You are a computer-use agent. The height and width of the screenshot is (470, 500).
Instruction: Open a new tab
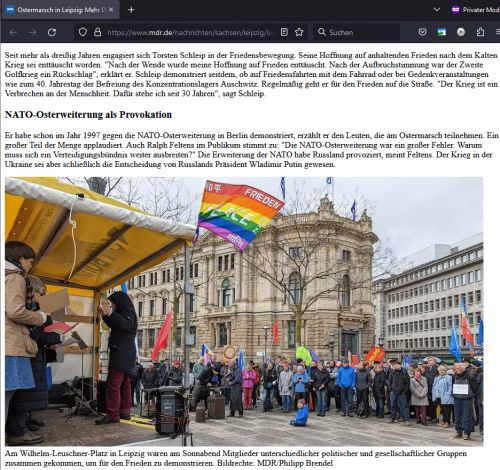pyautogui.click(x=131, y=10)
